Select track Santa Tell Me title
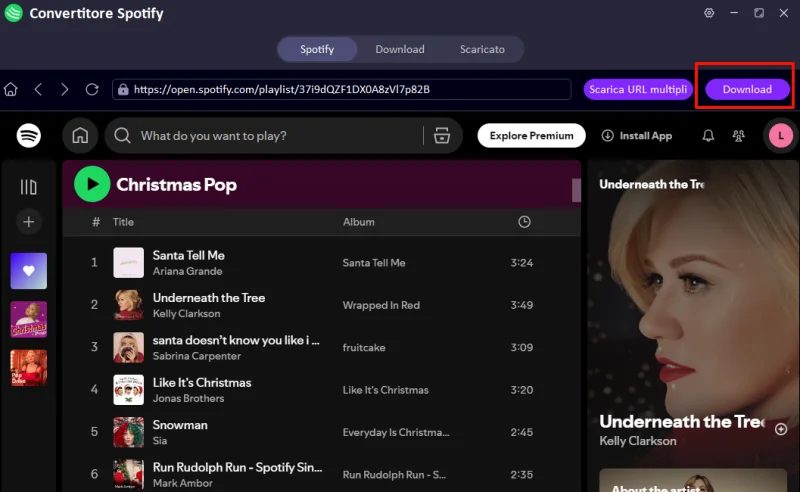The width and height of the screenshot is (800, 492). pyautogui.click(x=188, y=255)
